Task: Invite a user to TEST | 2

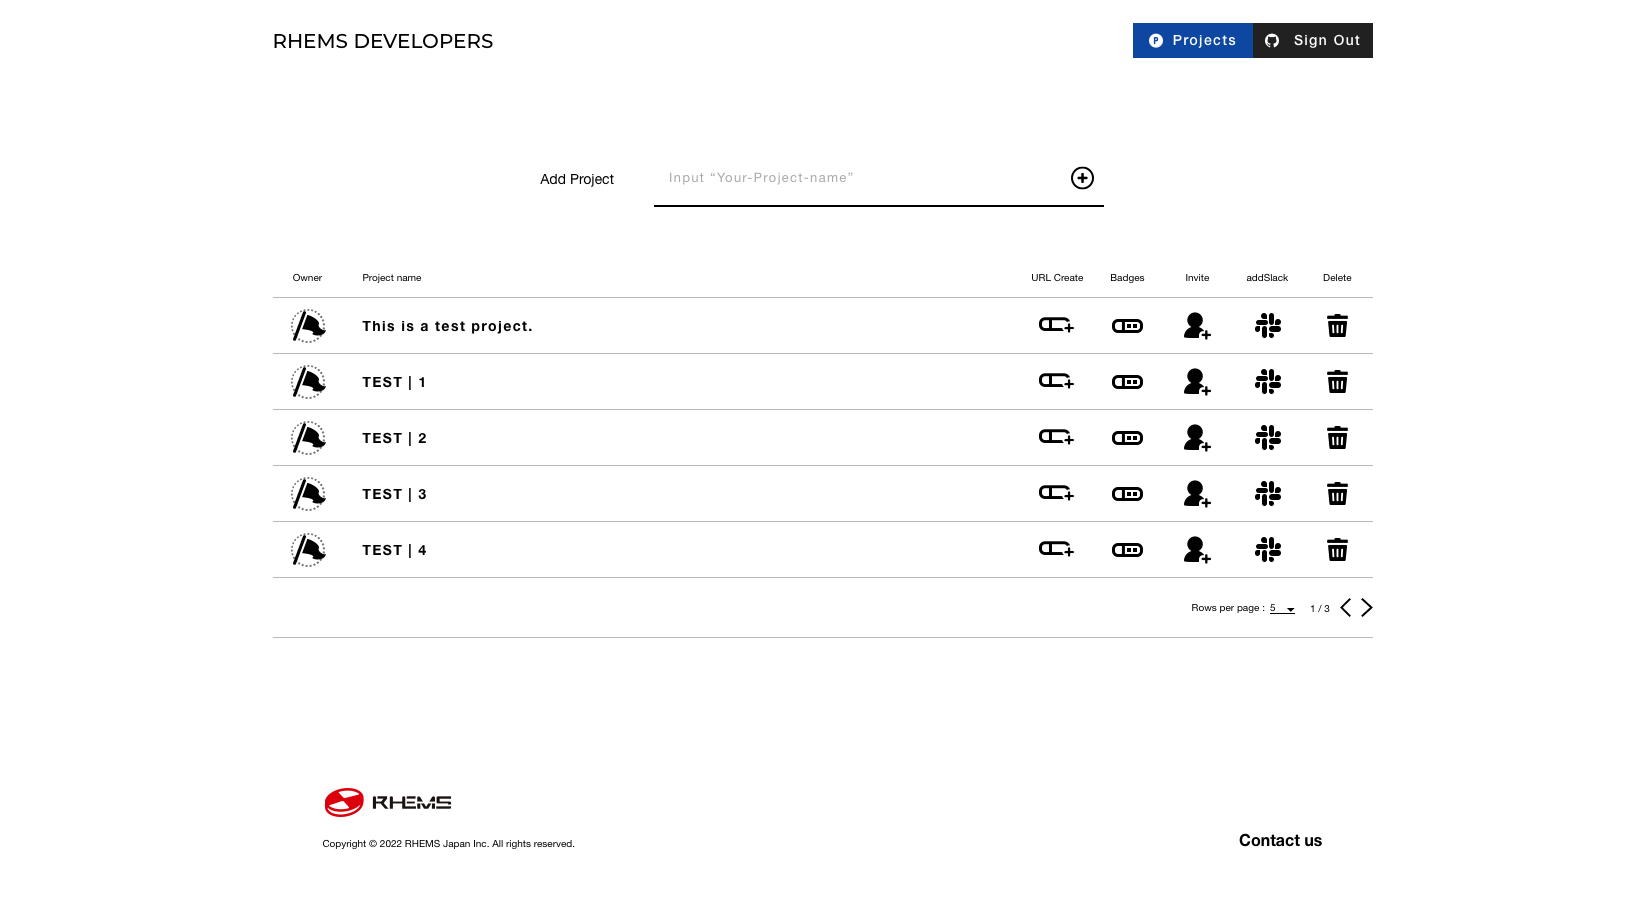Action: 1197,438
